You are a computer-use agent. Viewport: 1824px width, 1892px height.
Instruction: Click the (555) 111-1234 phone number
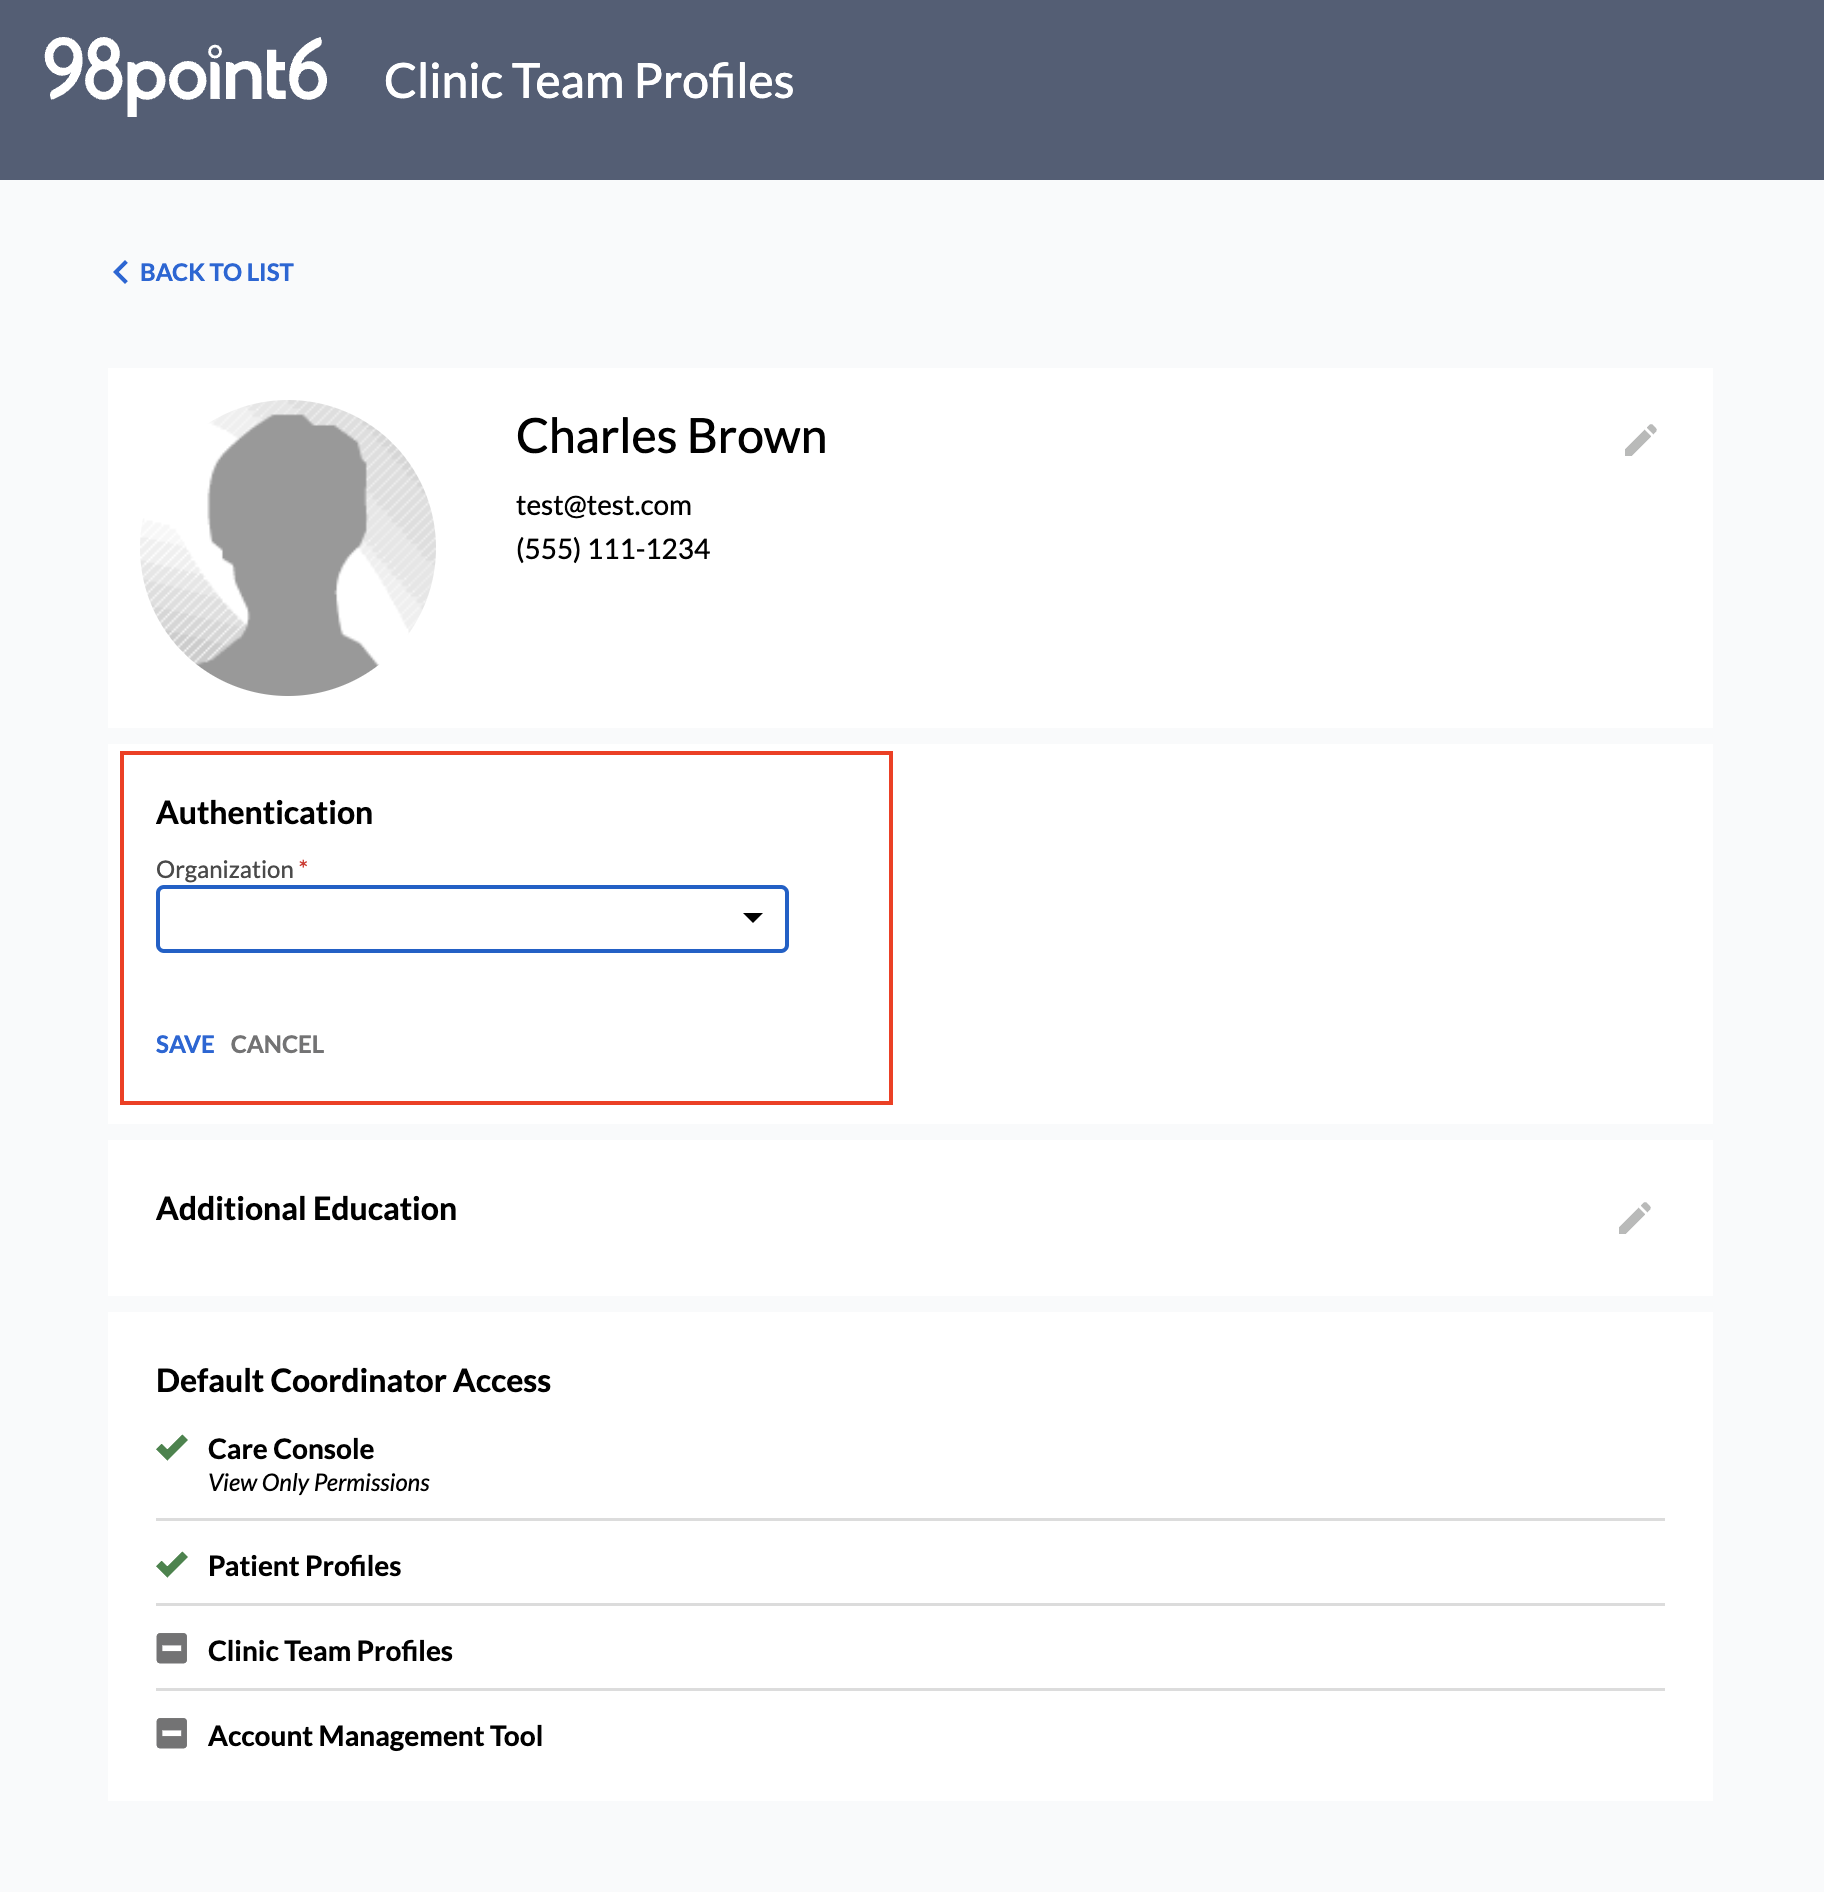(613, 549)
